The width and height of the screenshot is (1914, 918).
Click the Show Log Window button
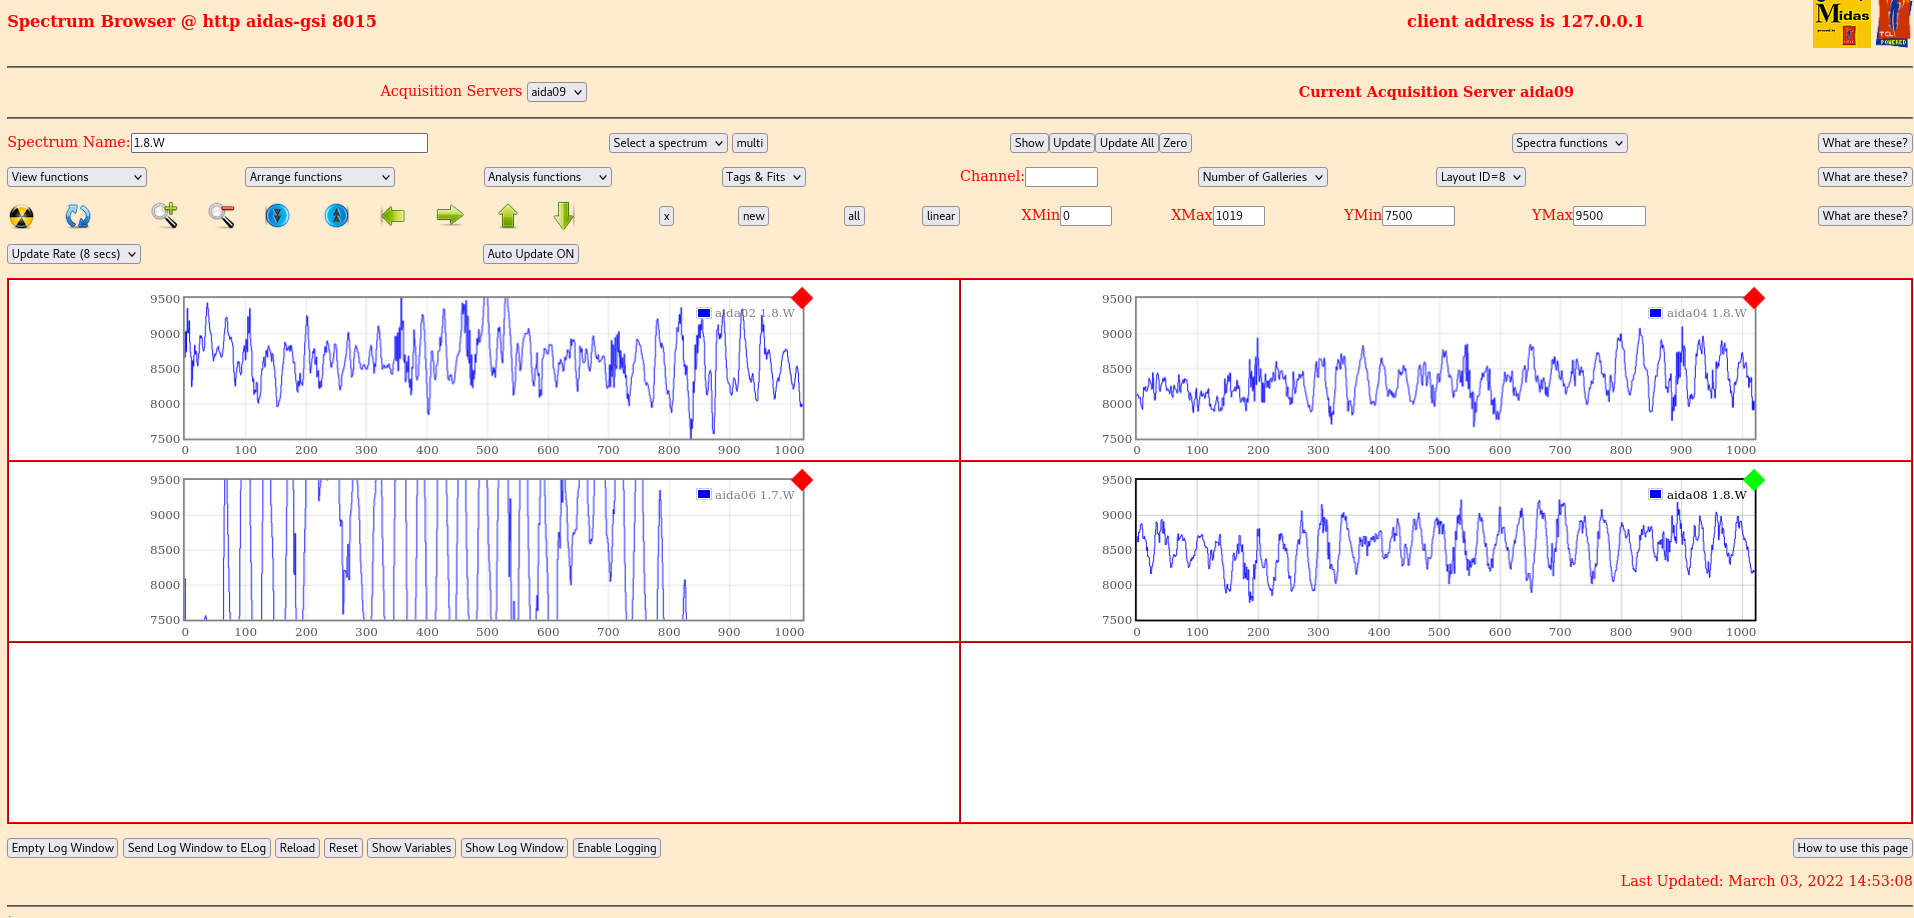(514, 848)
